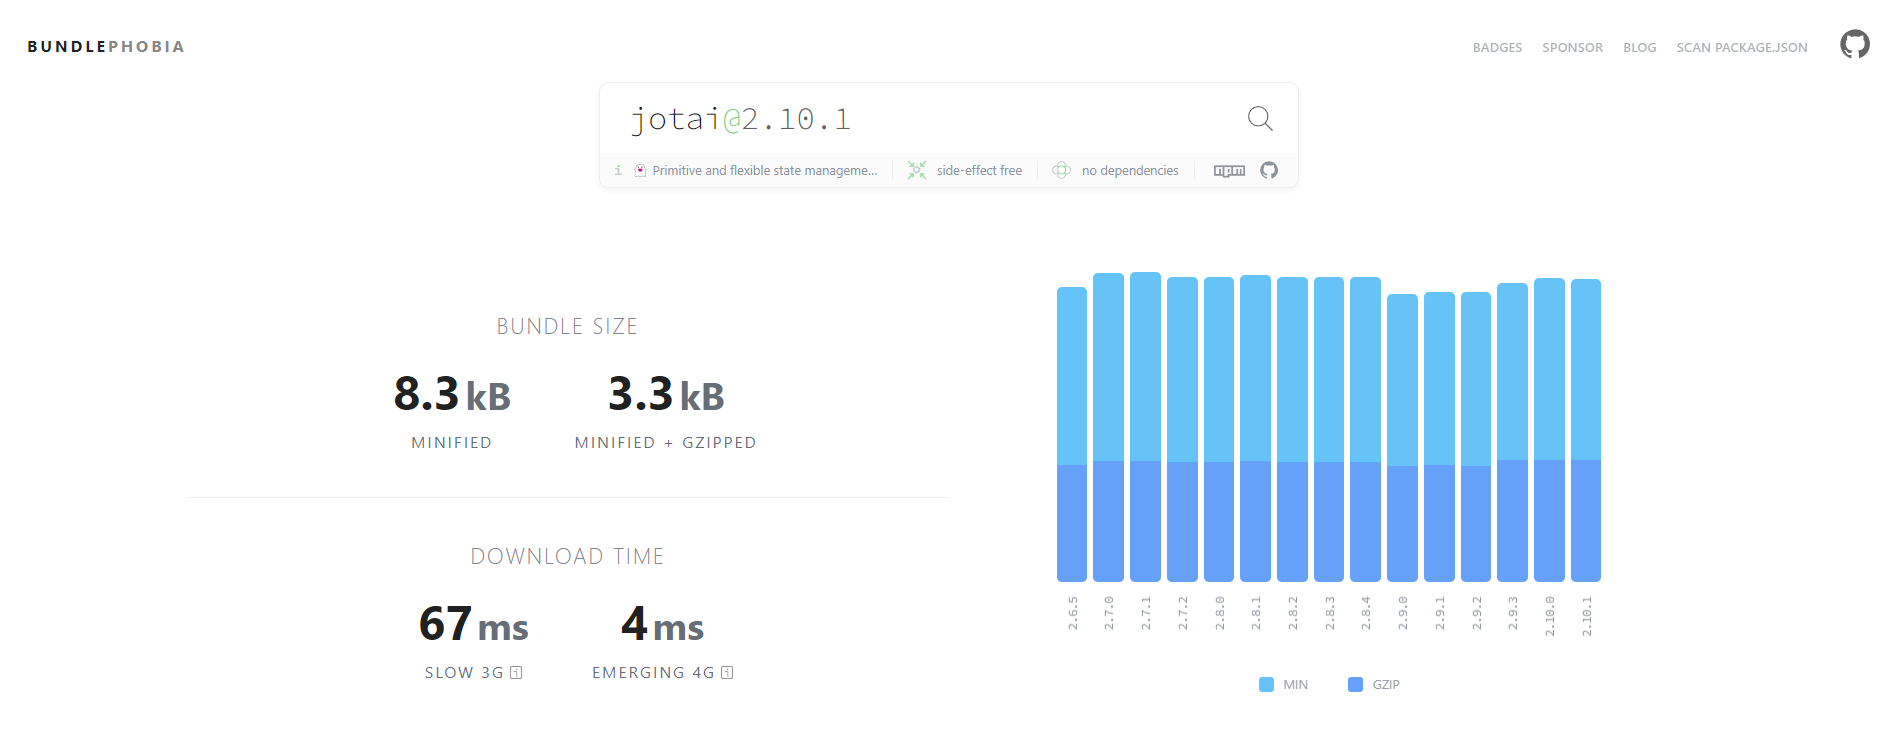The image size is (1897, 745).
Task: Select the 2.9.1 version bar
Action: [1439, 437]
